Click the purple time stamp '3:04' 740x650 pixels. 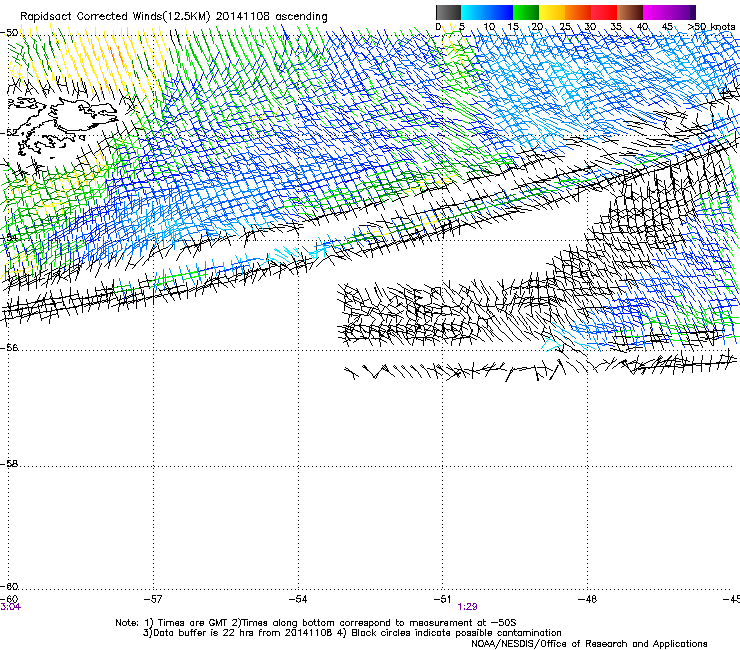click(x=10, y=607)
